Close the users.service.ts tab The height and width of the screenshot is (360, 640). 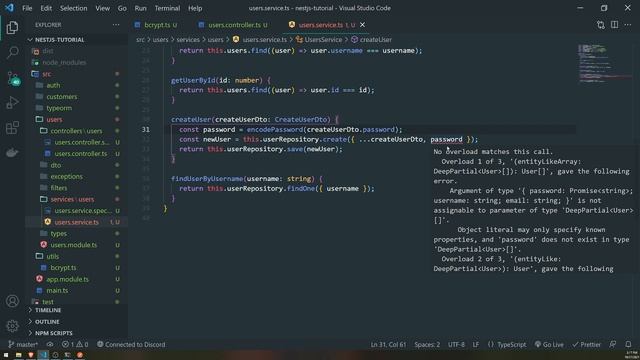pos(362,25)
